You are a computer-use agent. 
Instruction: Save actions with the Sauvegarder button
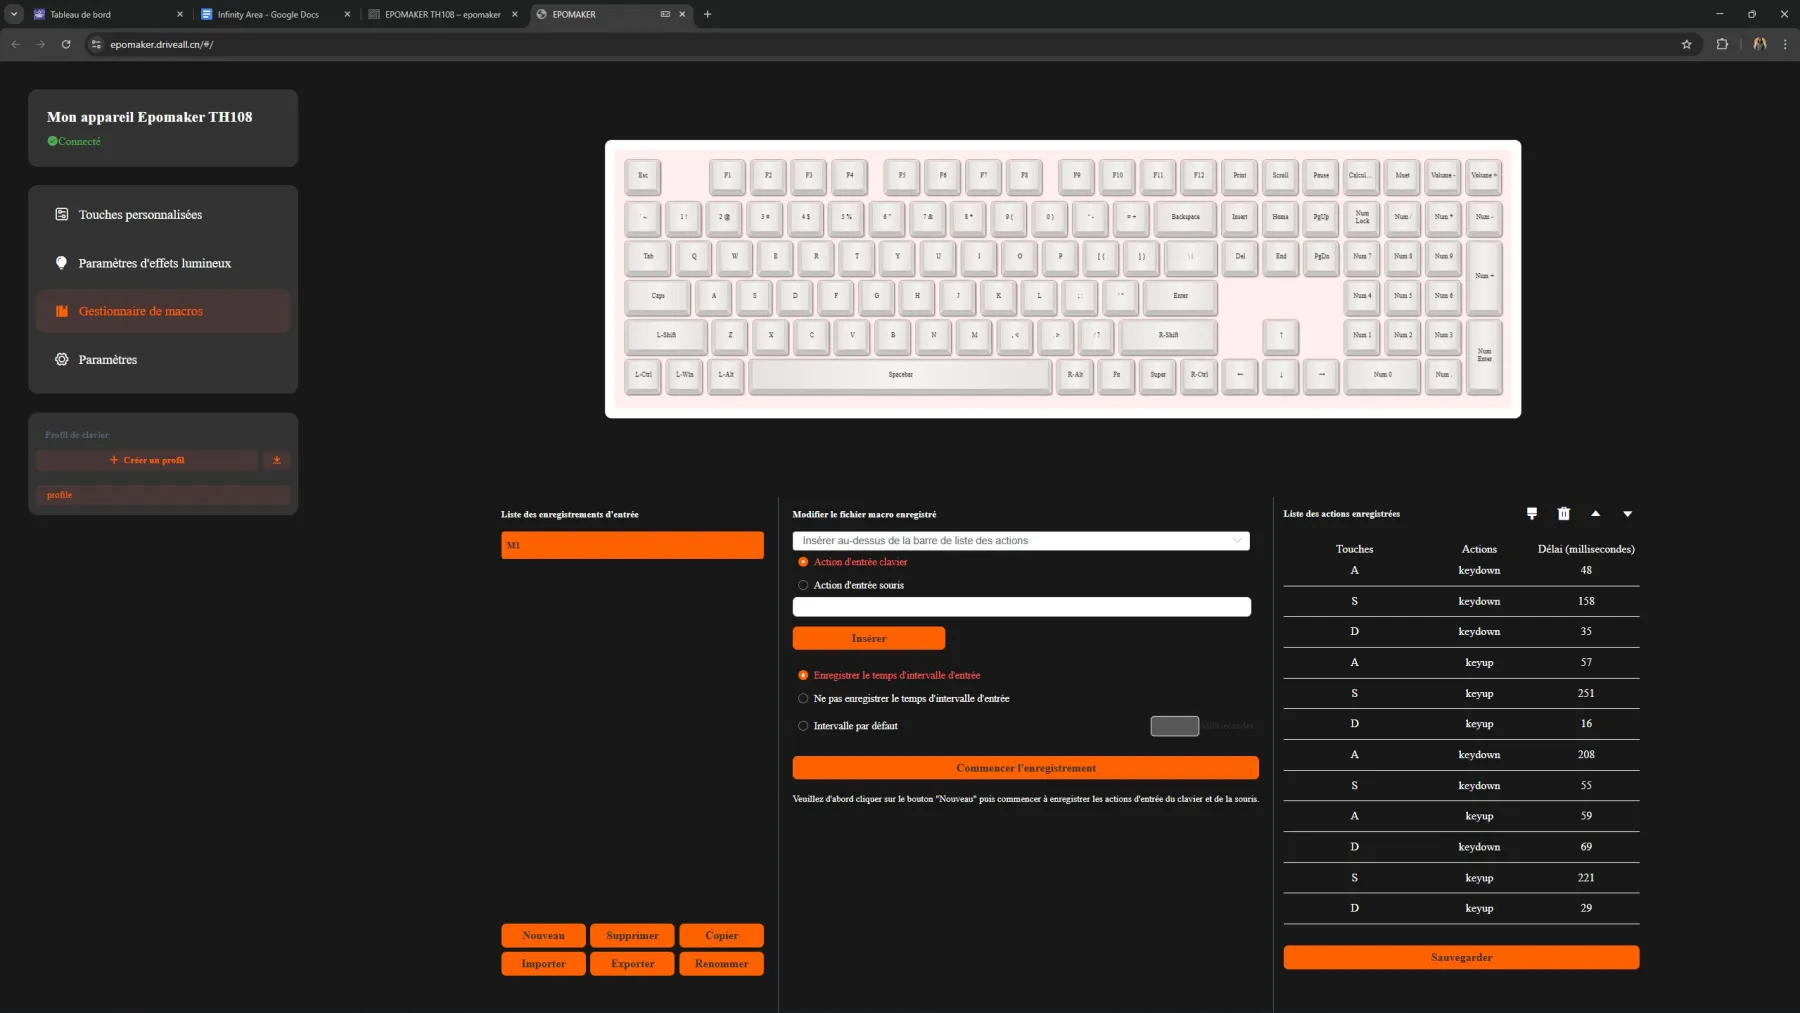[1461, 957]
